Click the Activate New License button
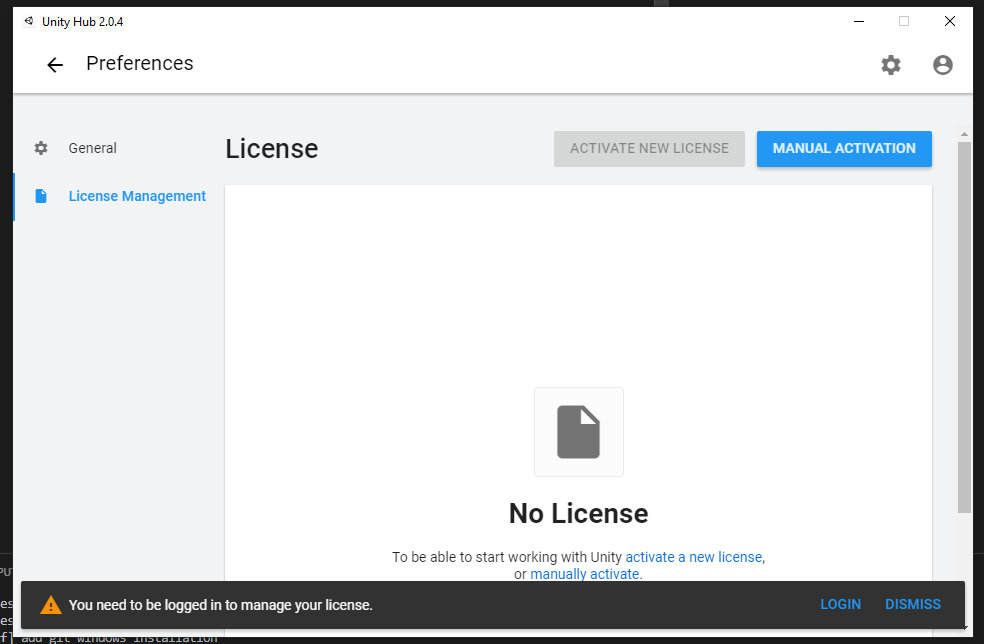 click(649, 149)
